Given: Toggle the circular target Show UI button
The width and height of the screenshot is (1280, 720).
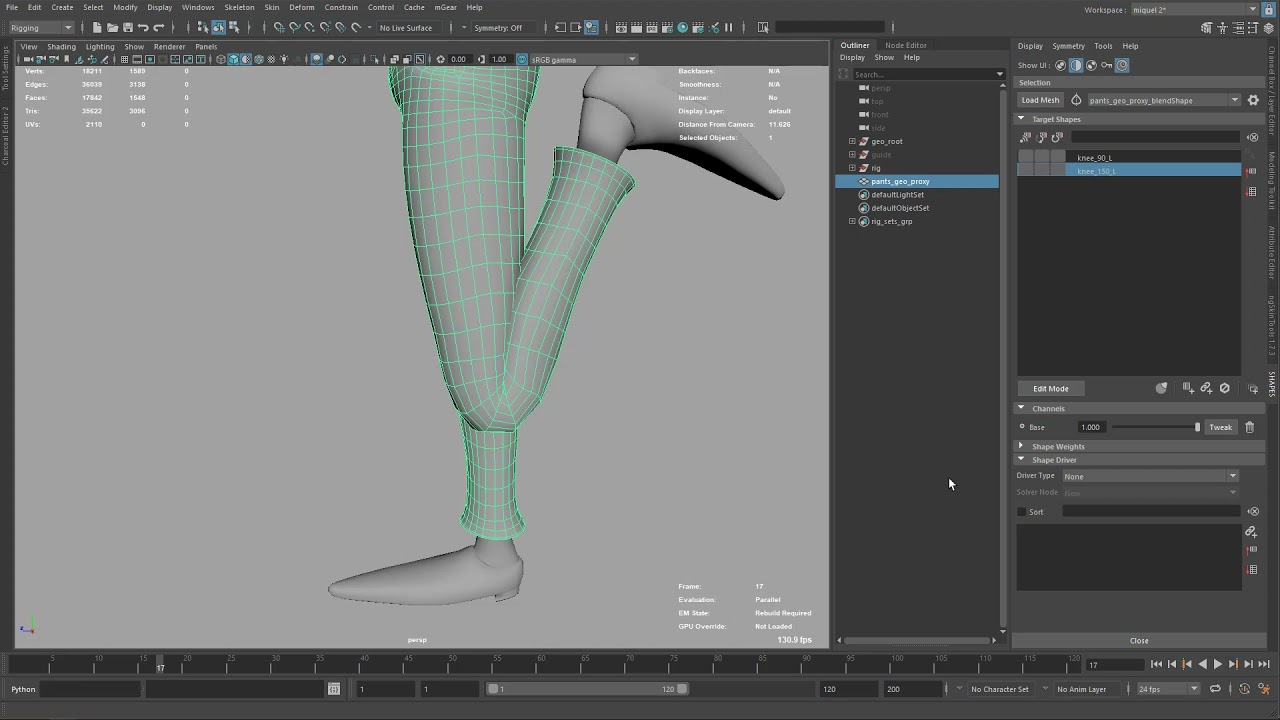Looking at the screenshot, I should point(1122,66).
